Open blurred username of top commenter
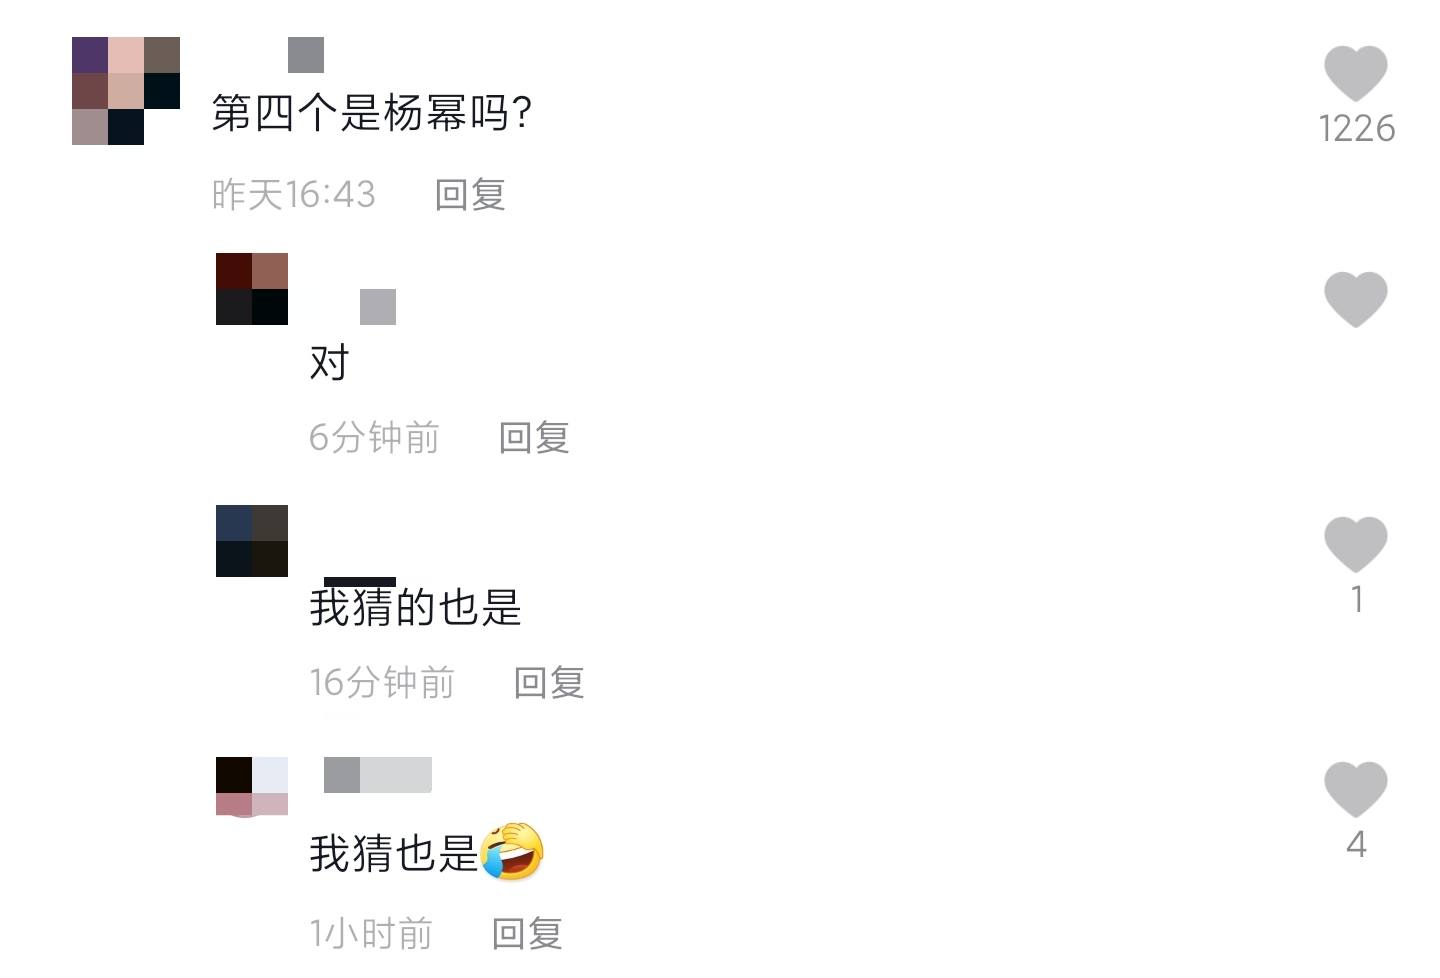This screenshot has height=978, width=1440. (x=306, y=55)
